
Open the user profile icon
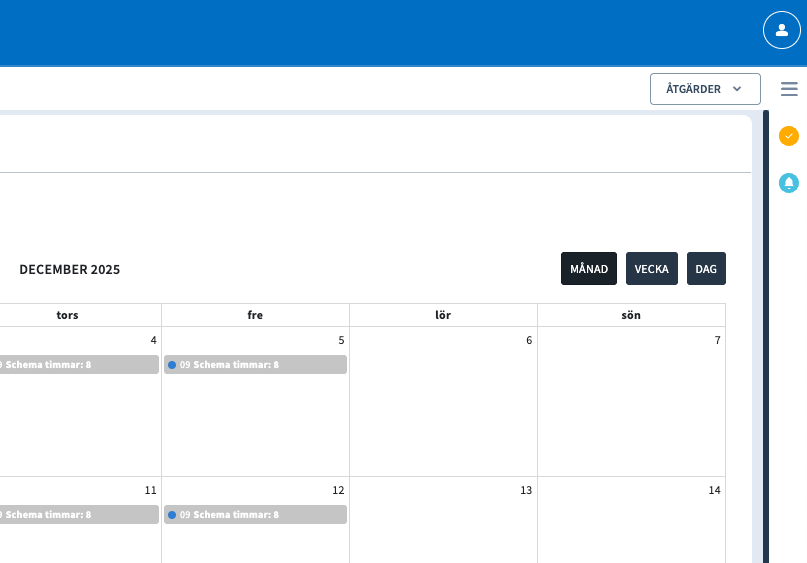pos(782,30)
